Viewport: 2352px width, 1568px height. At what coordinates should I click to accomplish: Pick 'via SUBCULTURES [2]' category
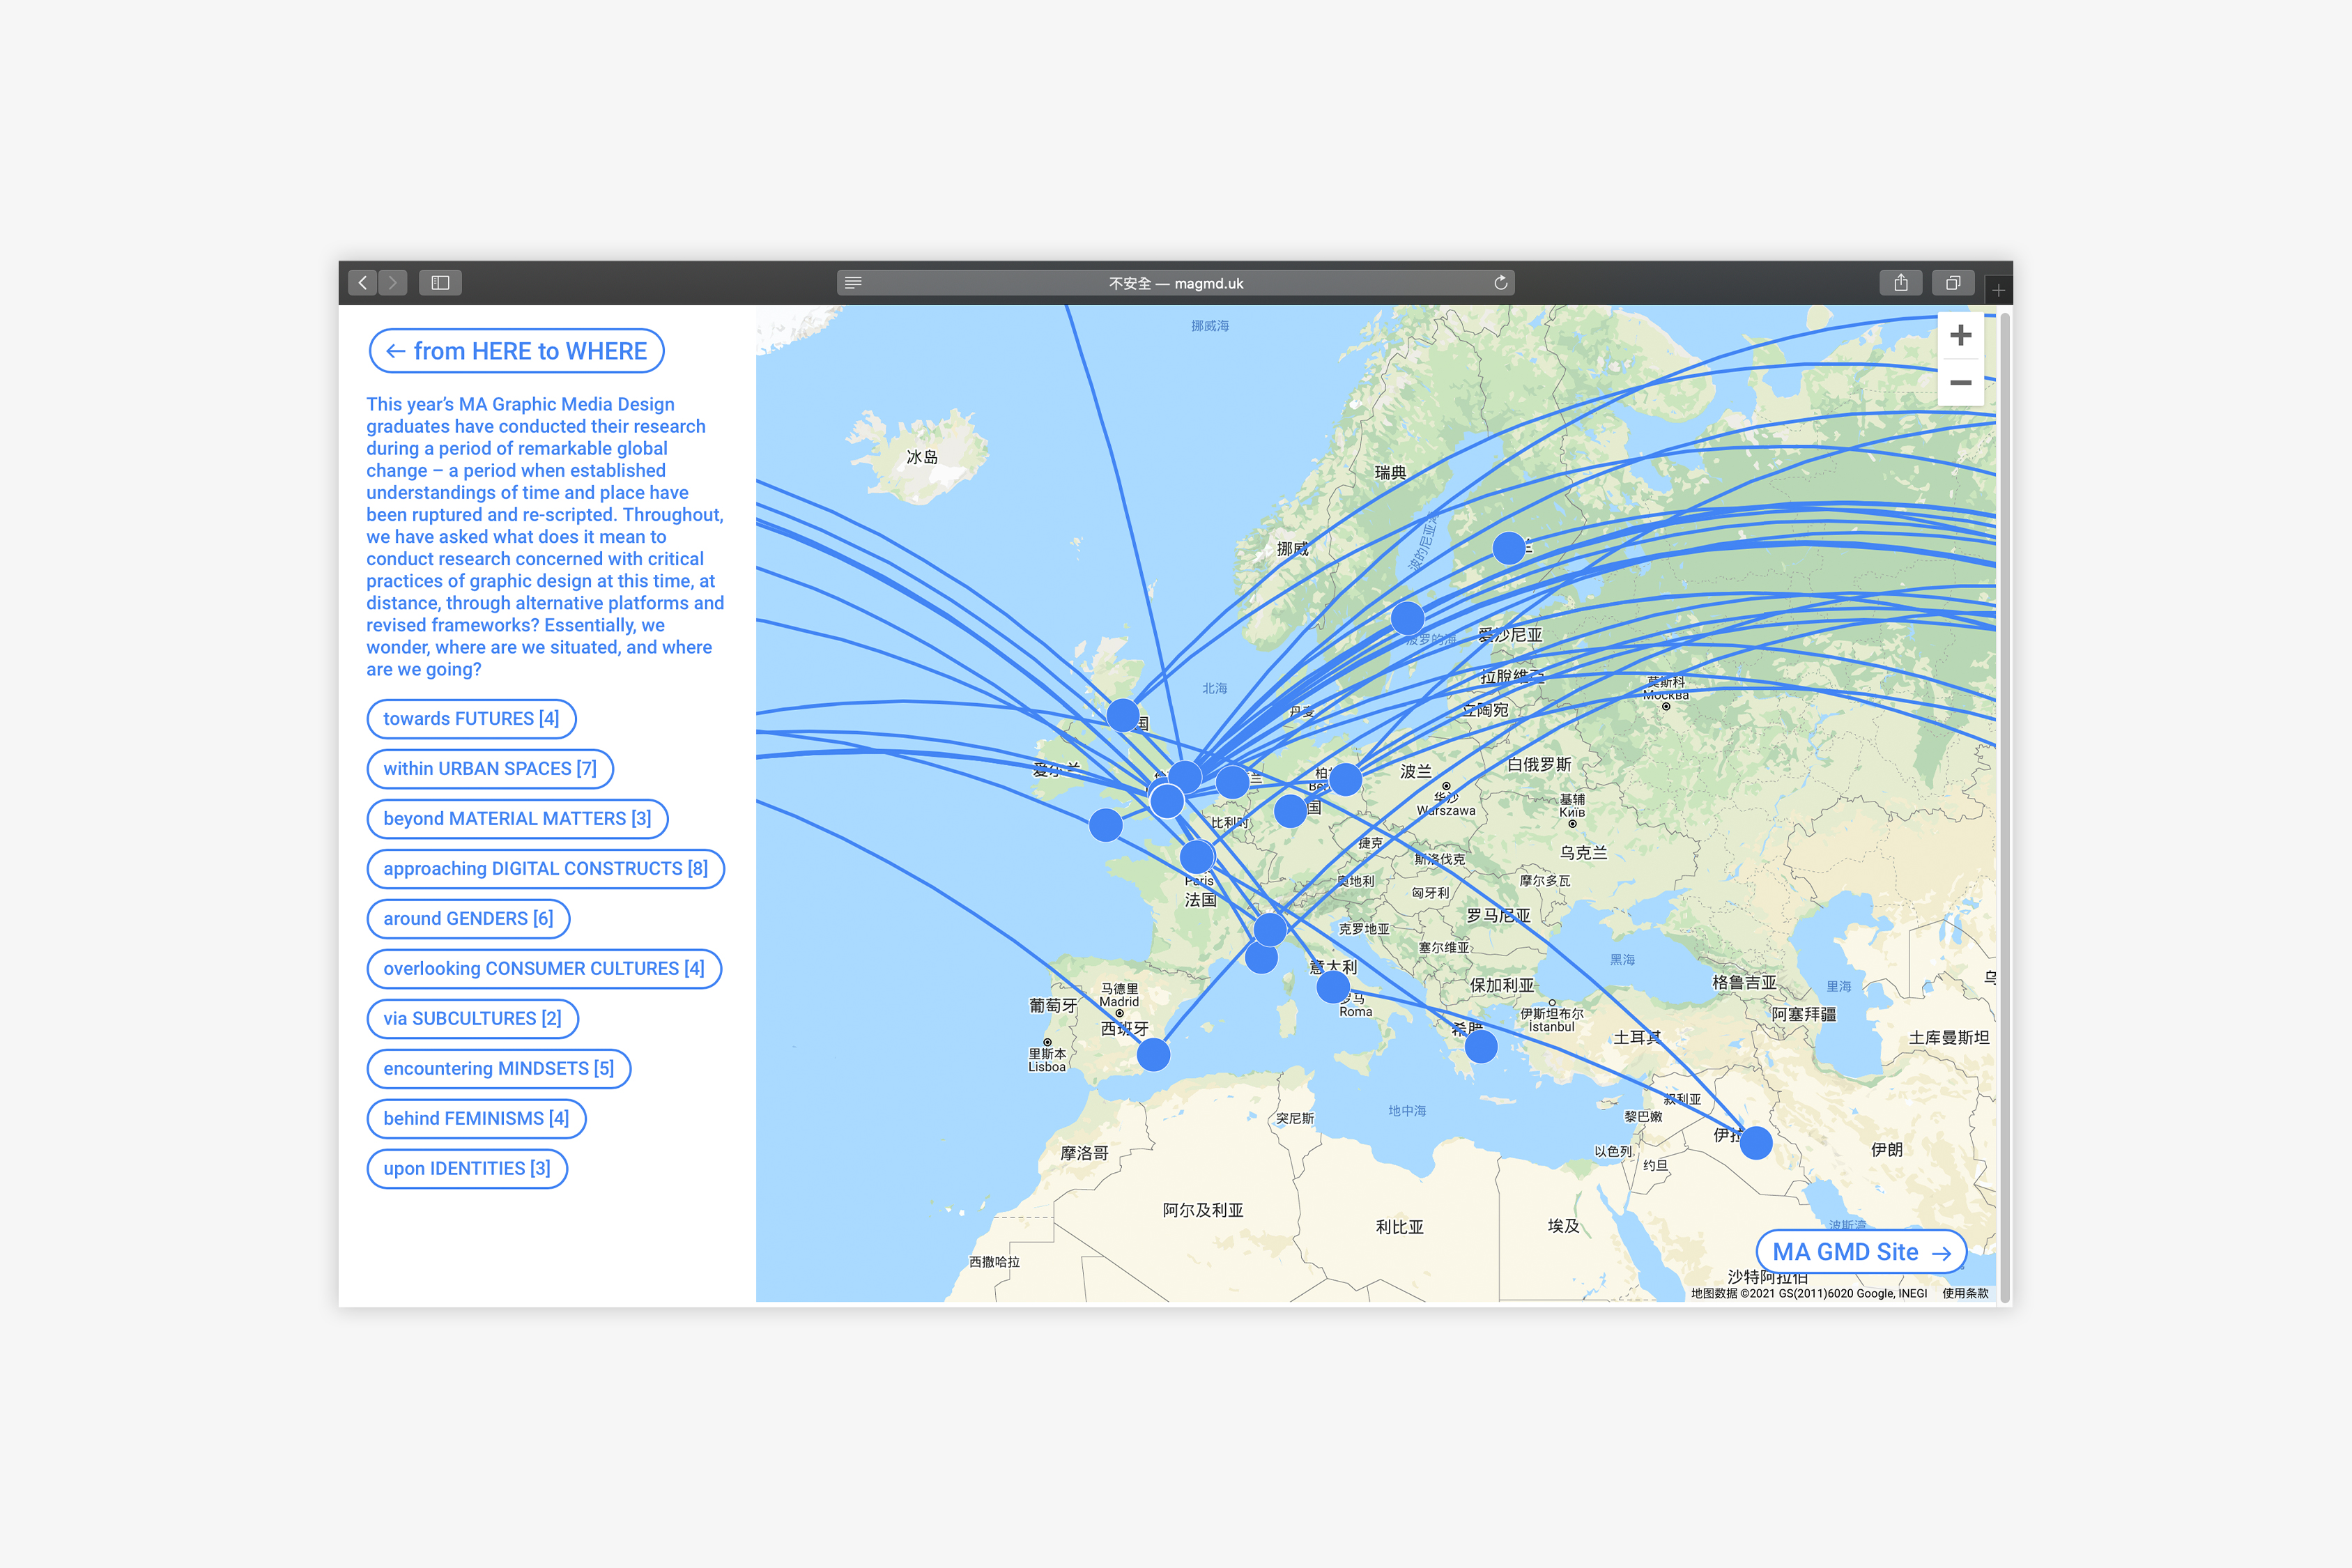tap(472, 1019)
